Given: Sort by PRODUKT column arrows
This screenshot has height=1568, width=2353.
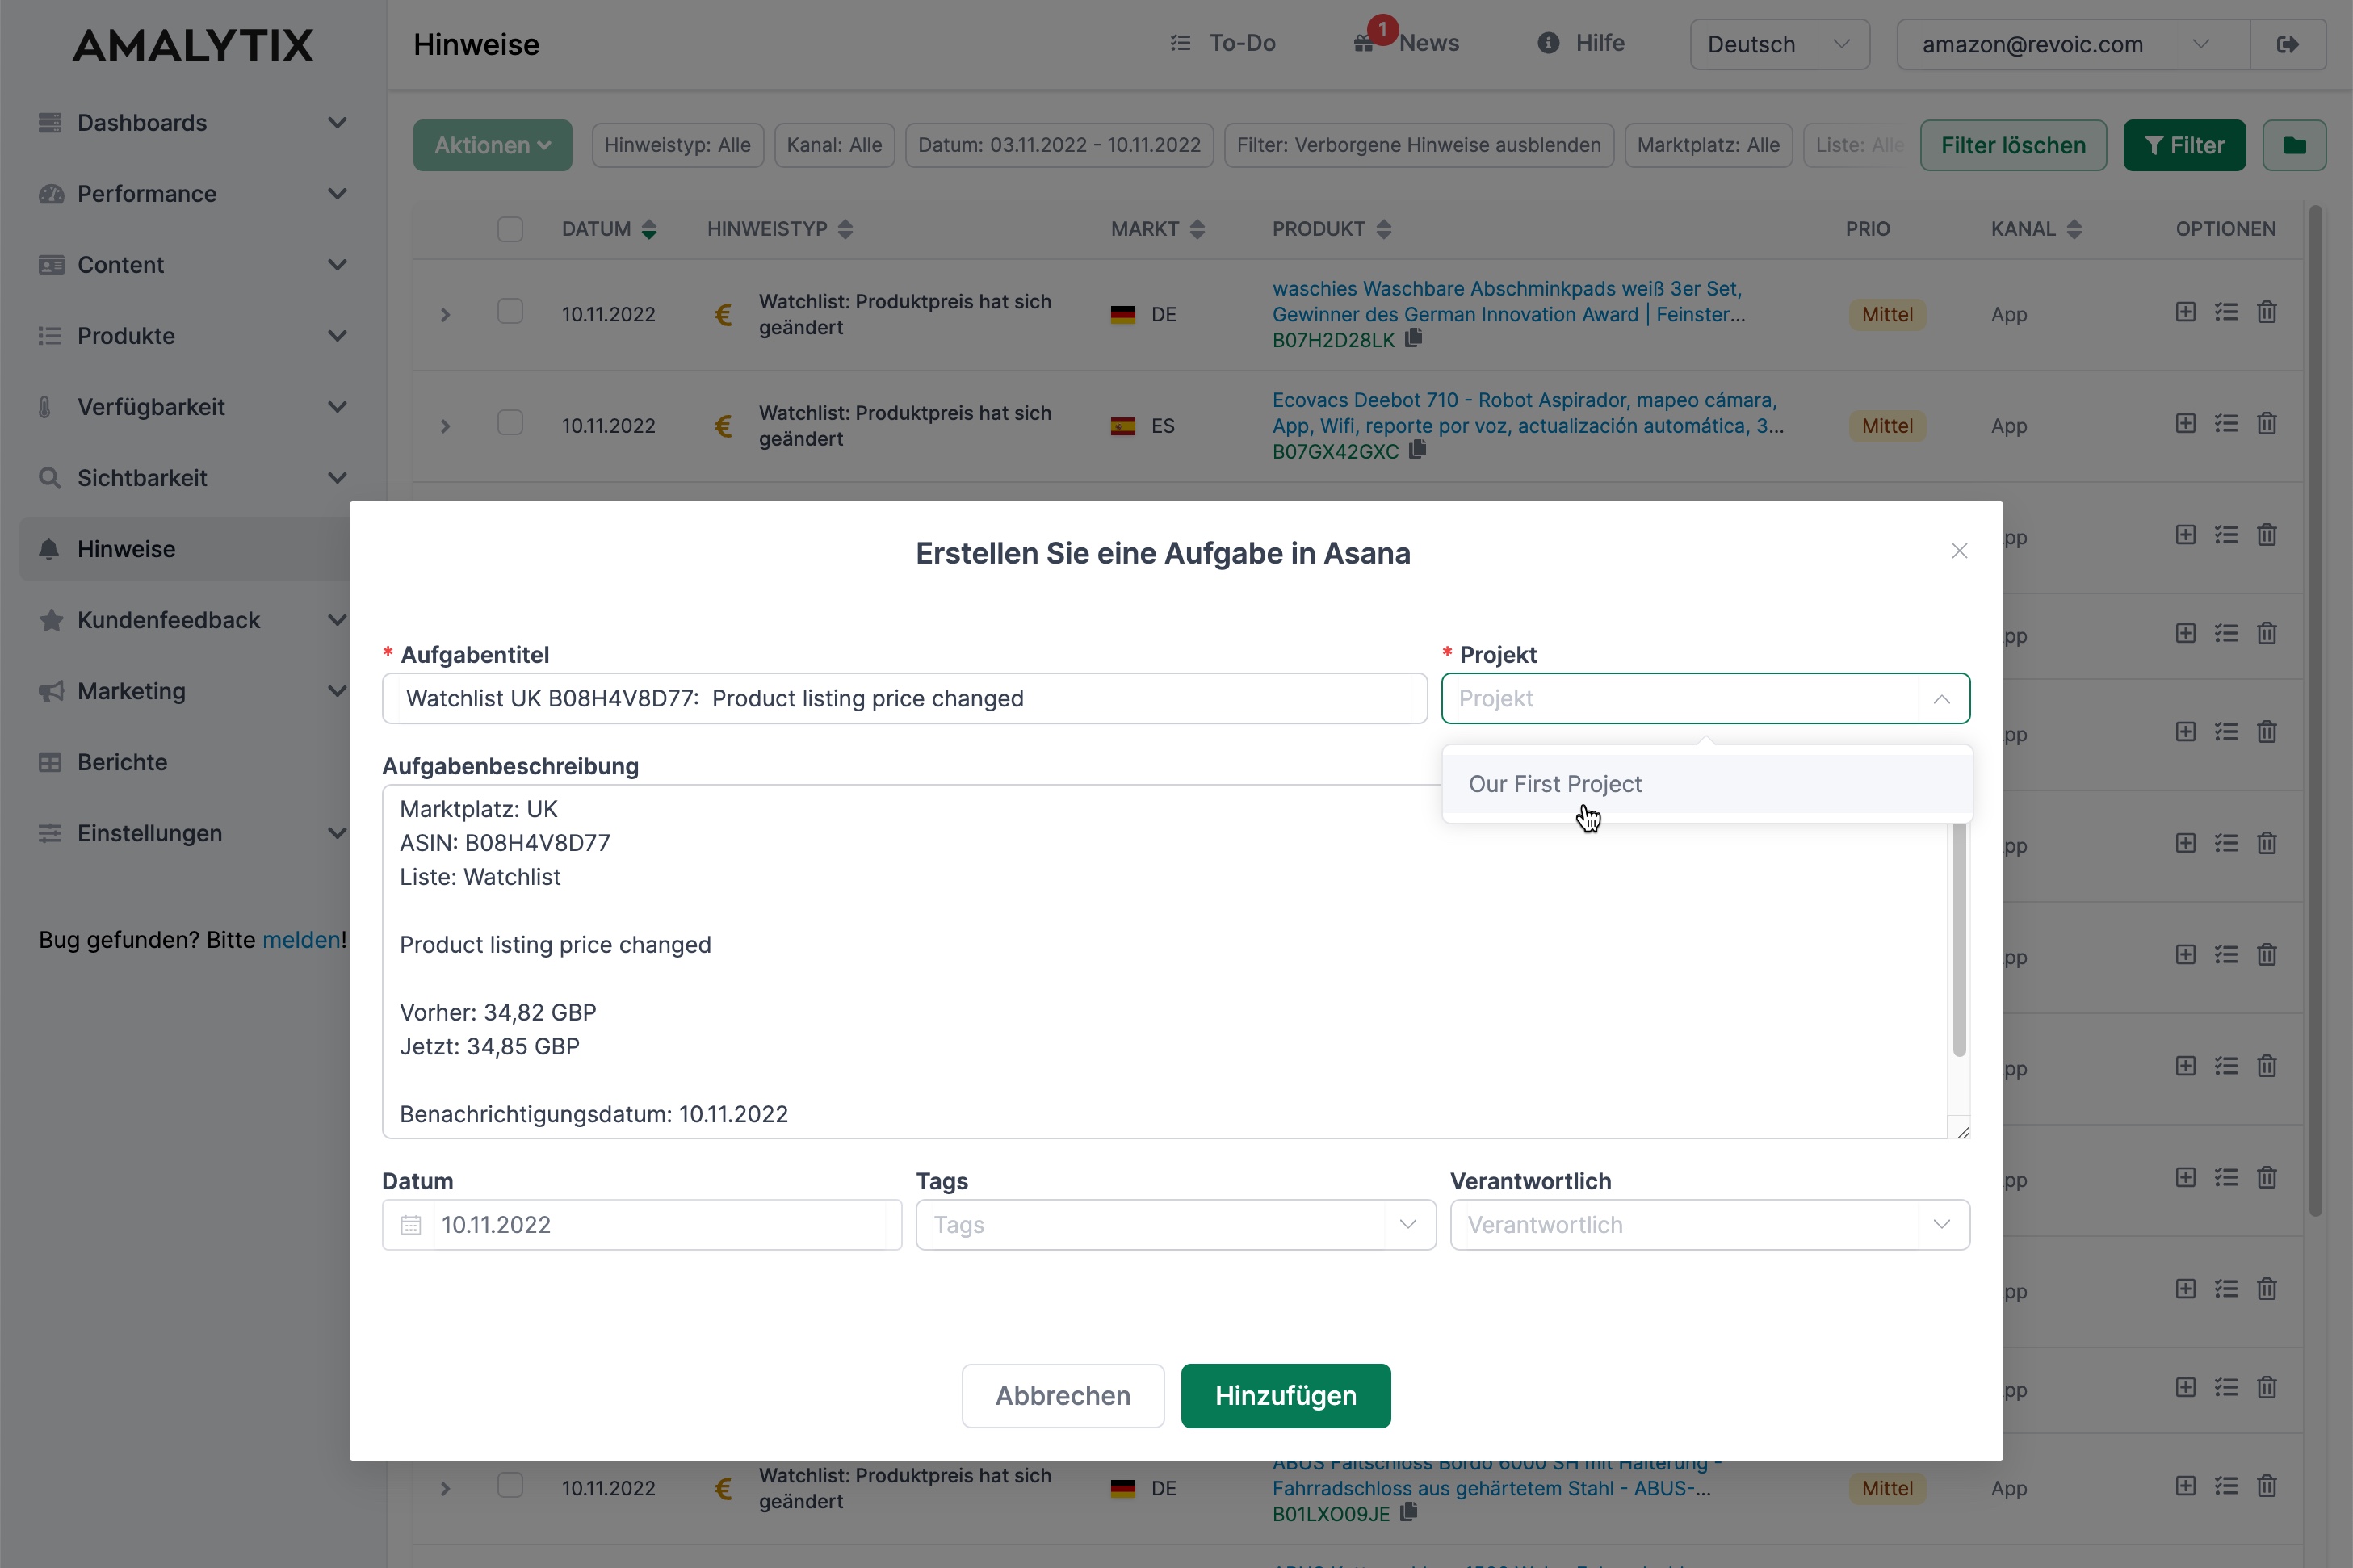Looking at the screenshot, I should coord(1383,229).
